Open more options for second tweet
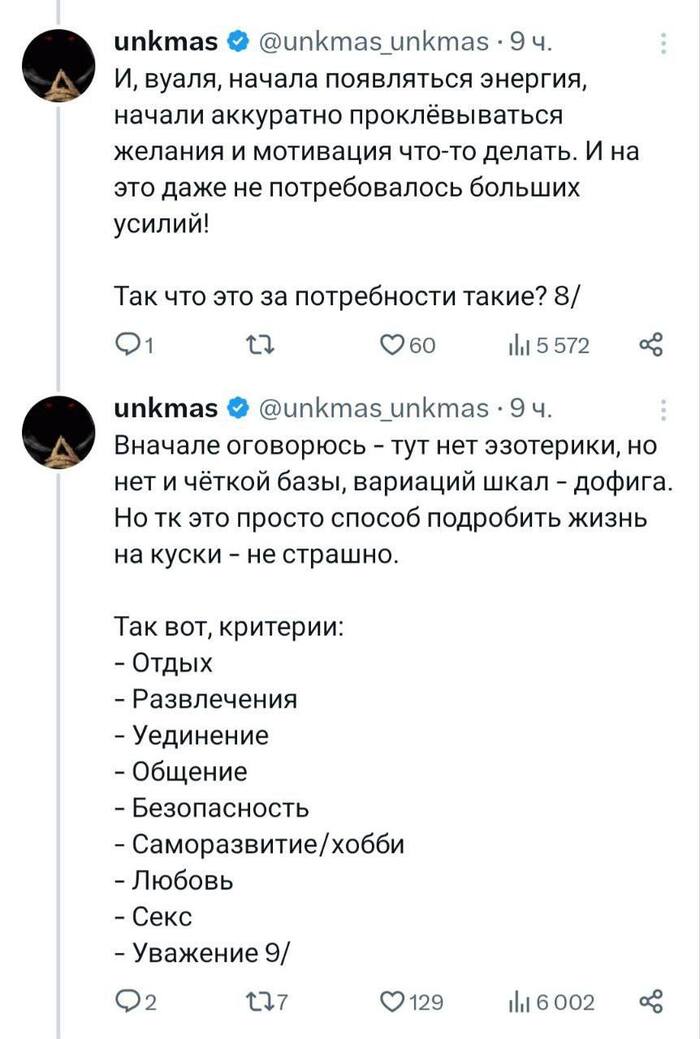The width and height of the screenshot is (700, 1039). [x=666, y=409]
